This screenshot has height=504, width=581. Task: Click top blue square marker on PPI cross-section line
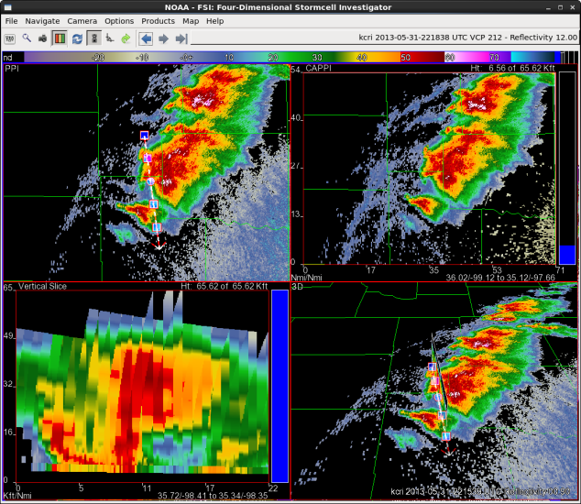click(144, 135)
